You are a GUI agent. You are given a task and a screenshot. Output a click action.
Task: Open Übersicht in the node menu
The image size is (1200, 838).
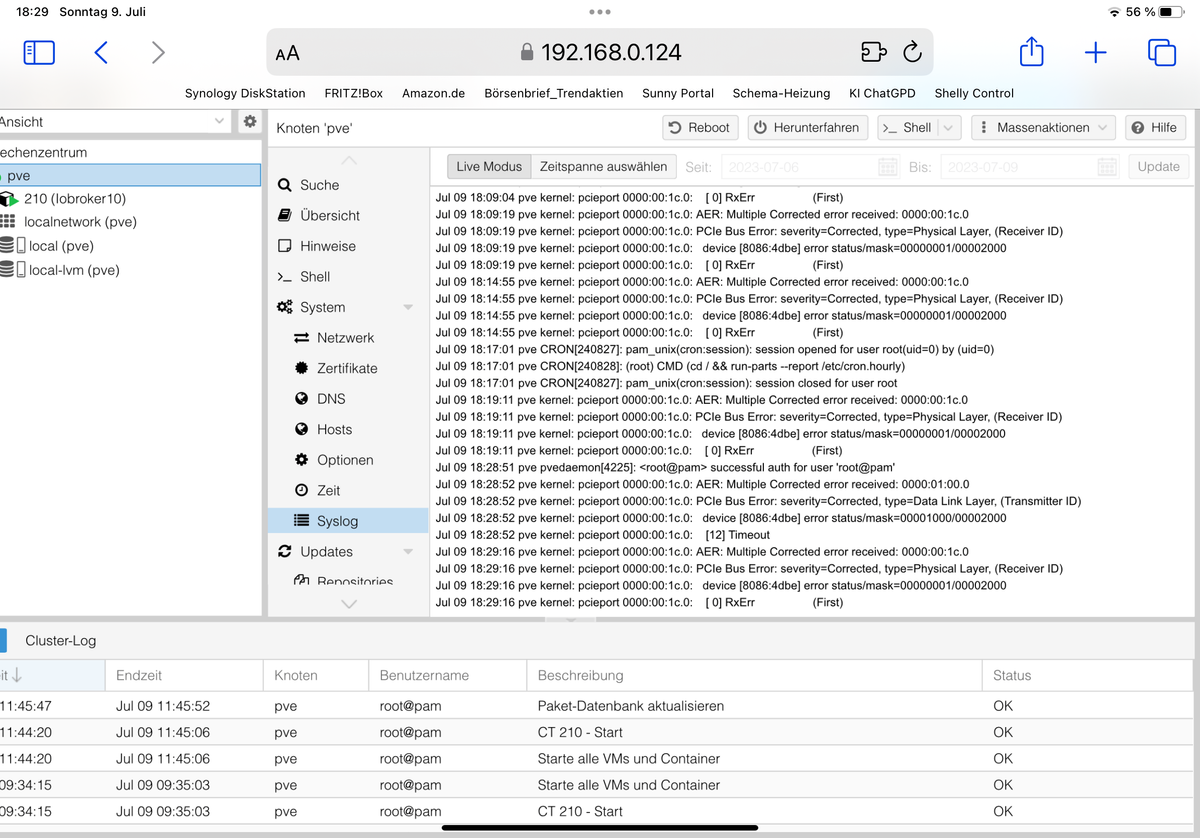[348, 215]
